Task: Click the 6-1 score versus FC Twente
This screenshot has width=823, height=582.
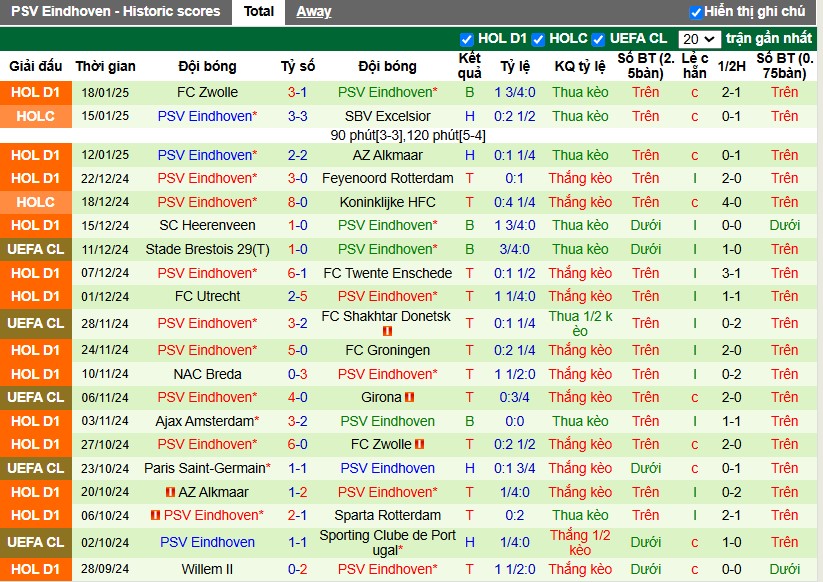Action: click(297, 273)
